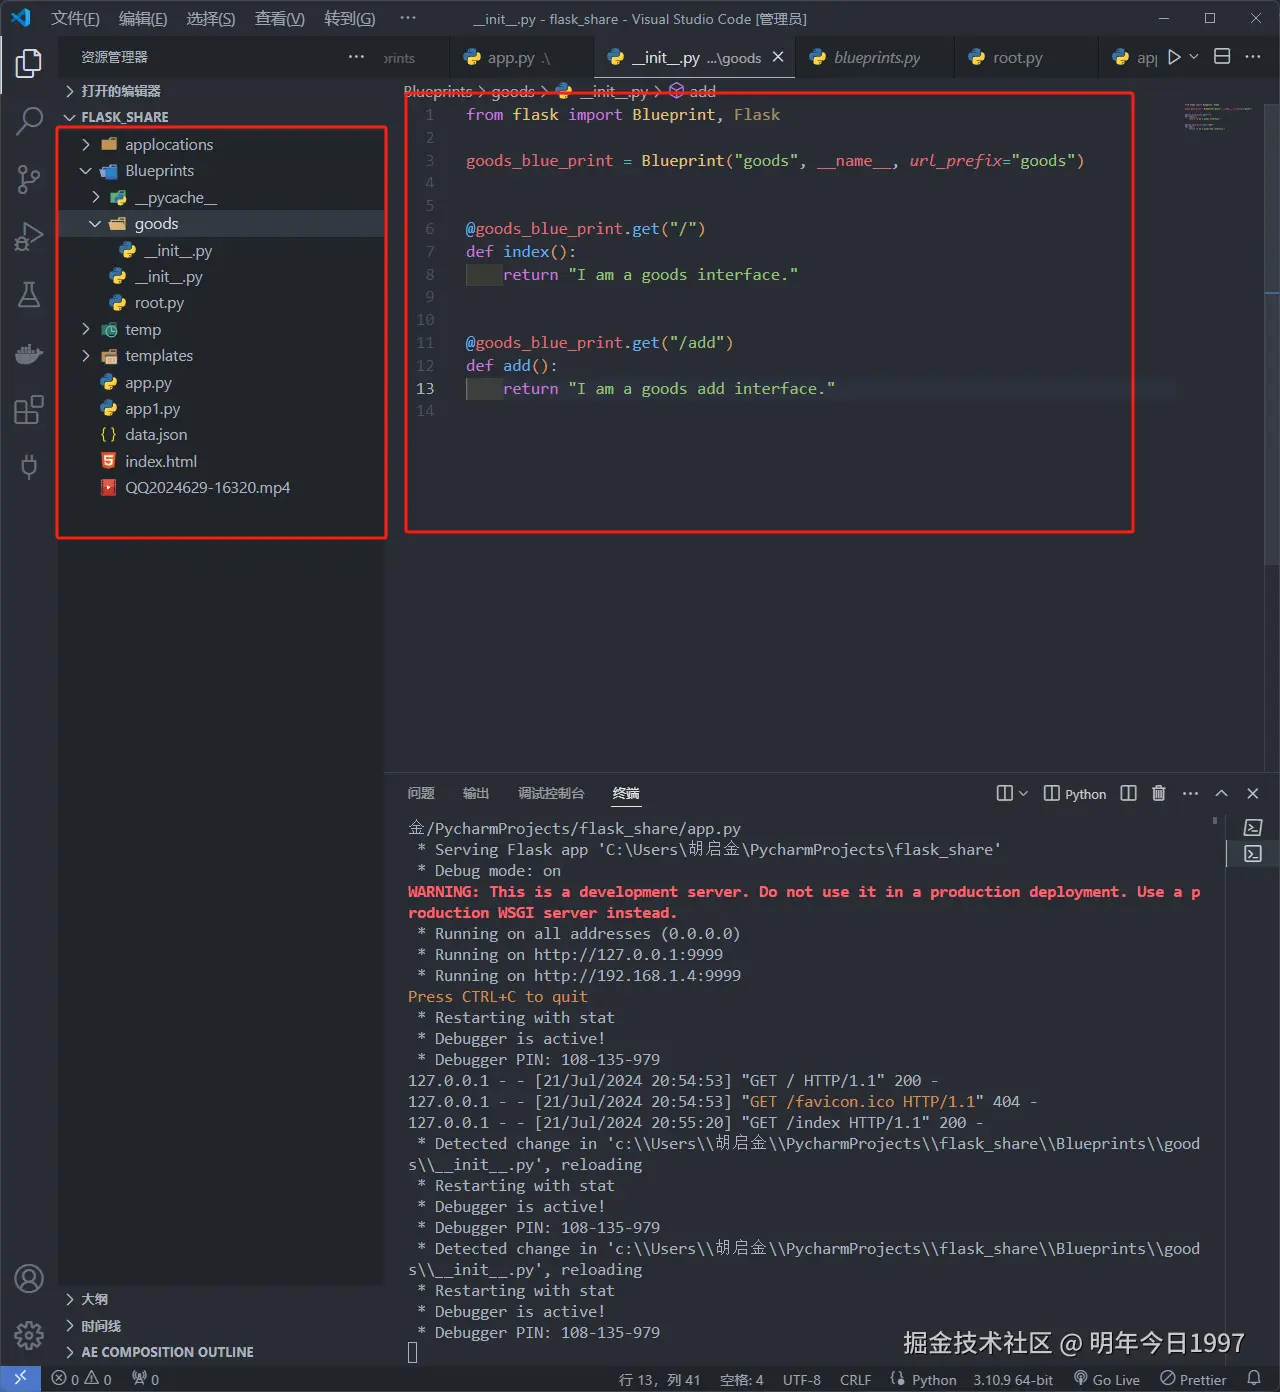This screenshot has height=1392, width=1280.
Task: Change CRLF line ending setting
Action: (x=855, y=1379)
